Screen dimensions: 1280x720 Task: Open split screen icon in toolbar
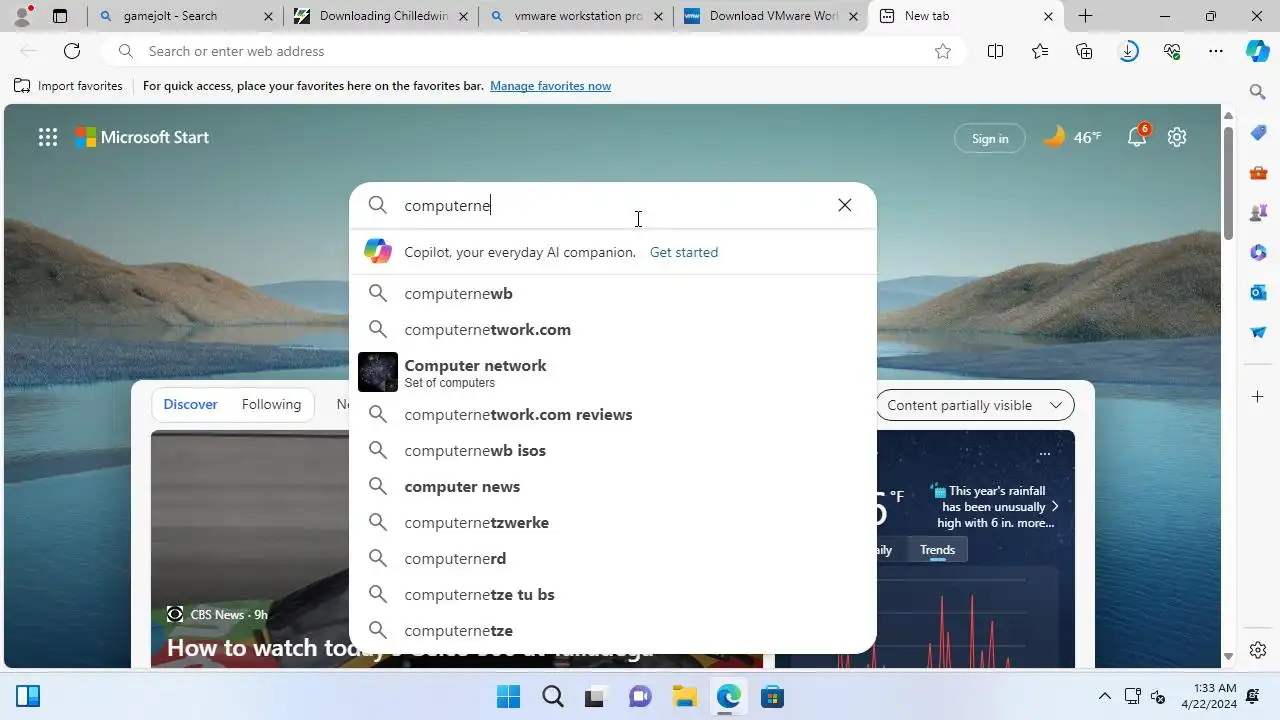click(995, 51)
